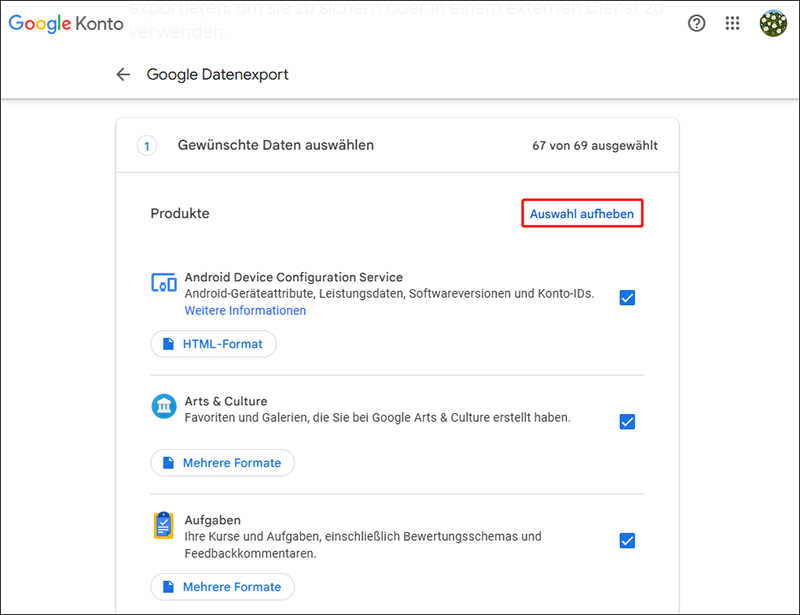This screenshot has height=615, width=800.
Task: Click the step 1 circle indicator
Action: 147,146
